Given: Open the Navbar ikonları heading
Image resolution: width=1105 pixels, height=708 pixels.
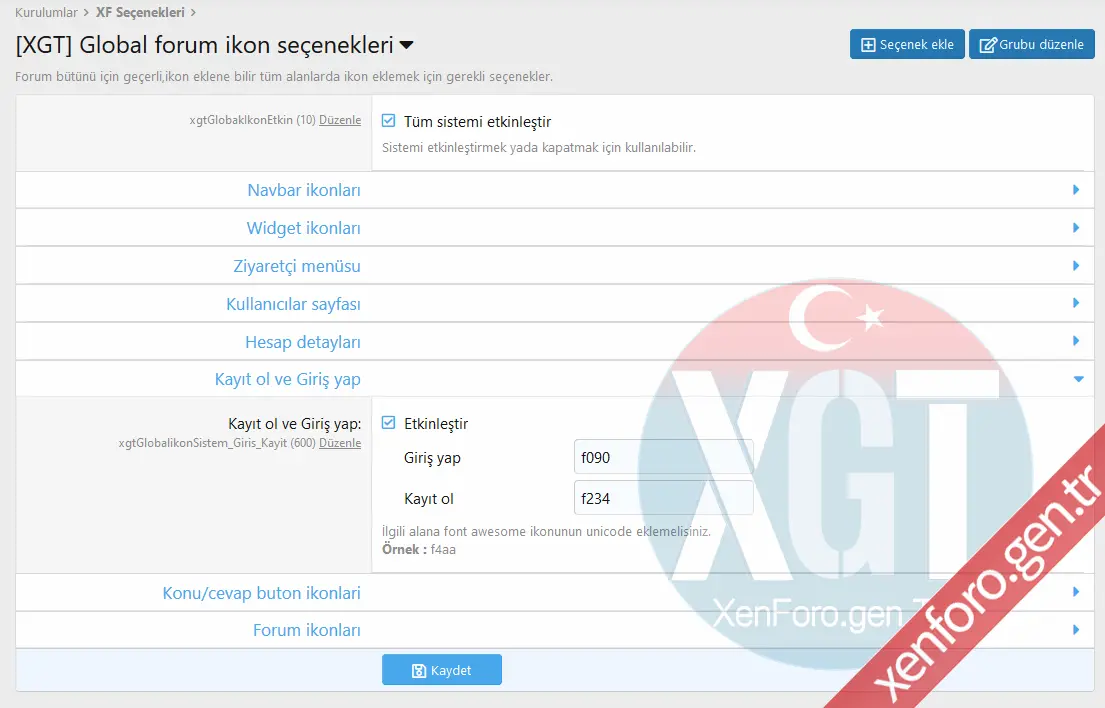Looking at the screenshot, I should coord(304,190).
